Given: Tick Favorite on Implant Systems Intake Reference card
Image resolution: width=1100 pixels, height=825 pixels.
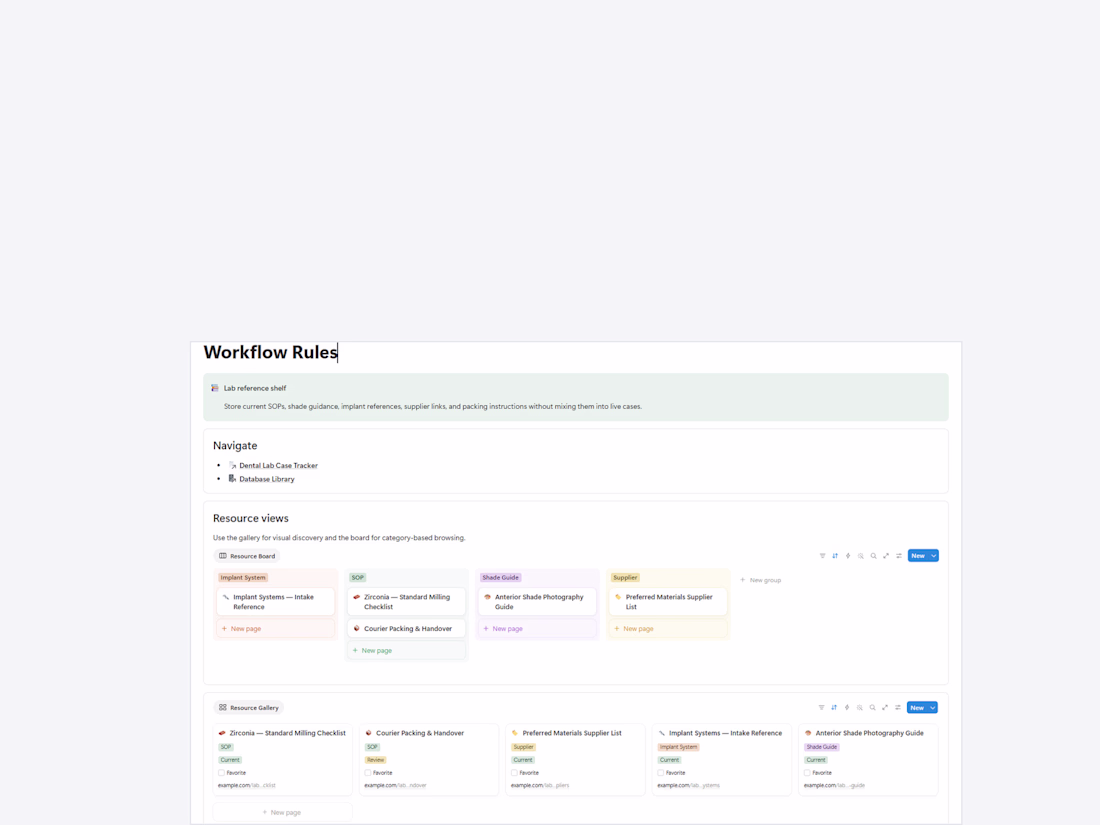Looking at the screenshot, I should coord(661,772).
